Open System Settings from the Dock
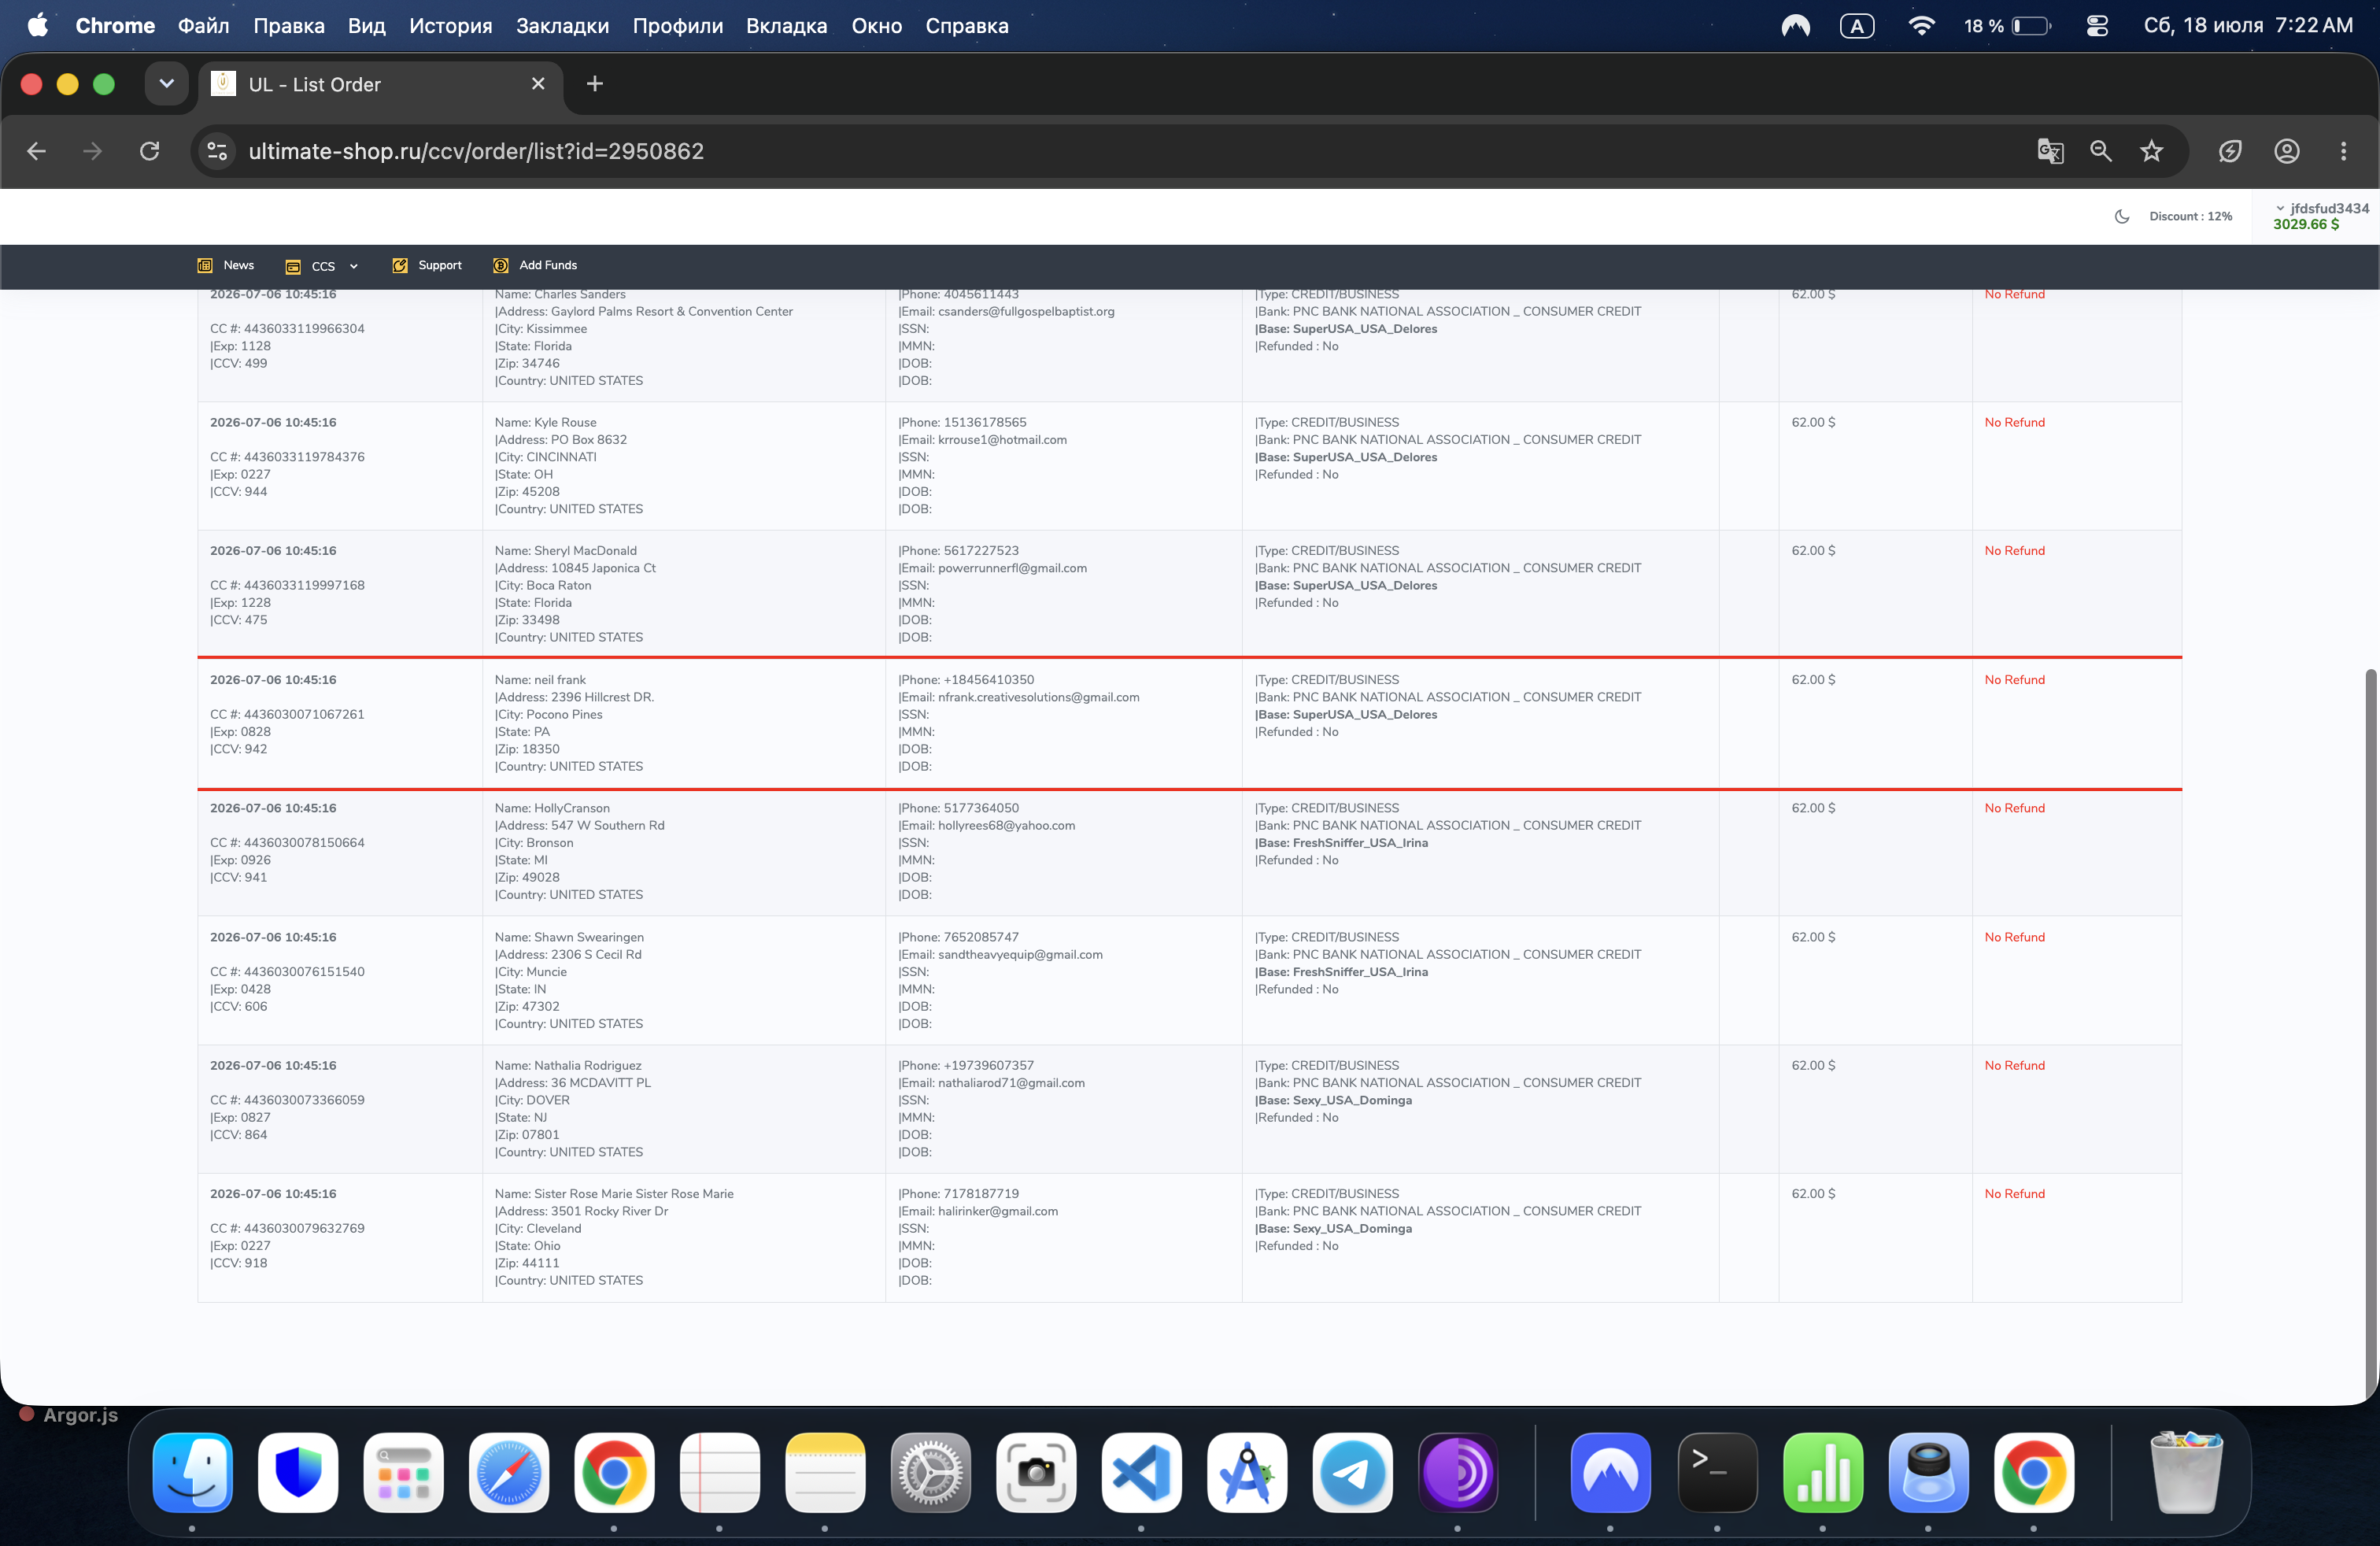Viewport: 2380px width, 1546px height. point(930,1472)
